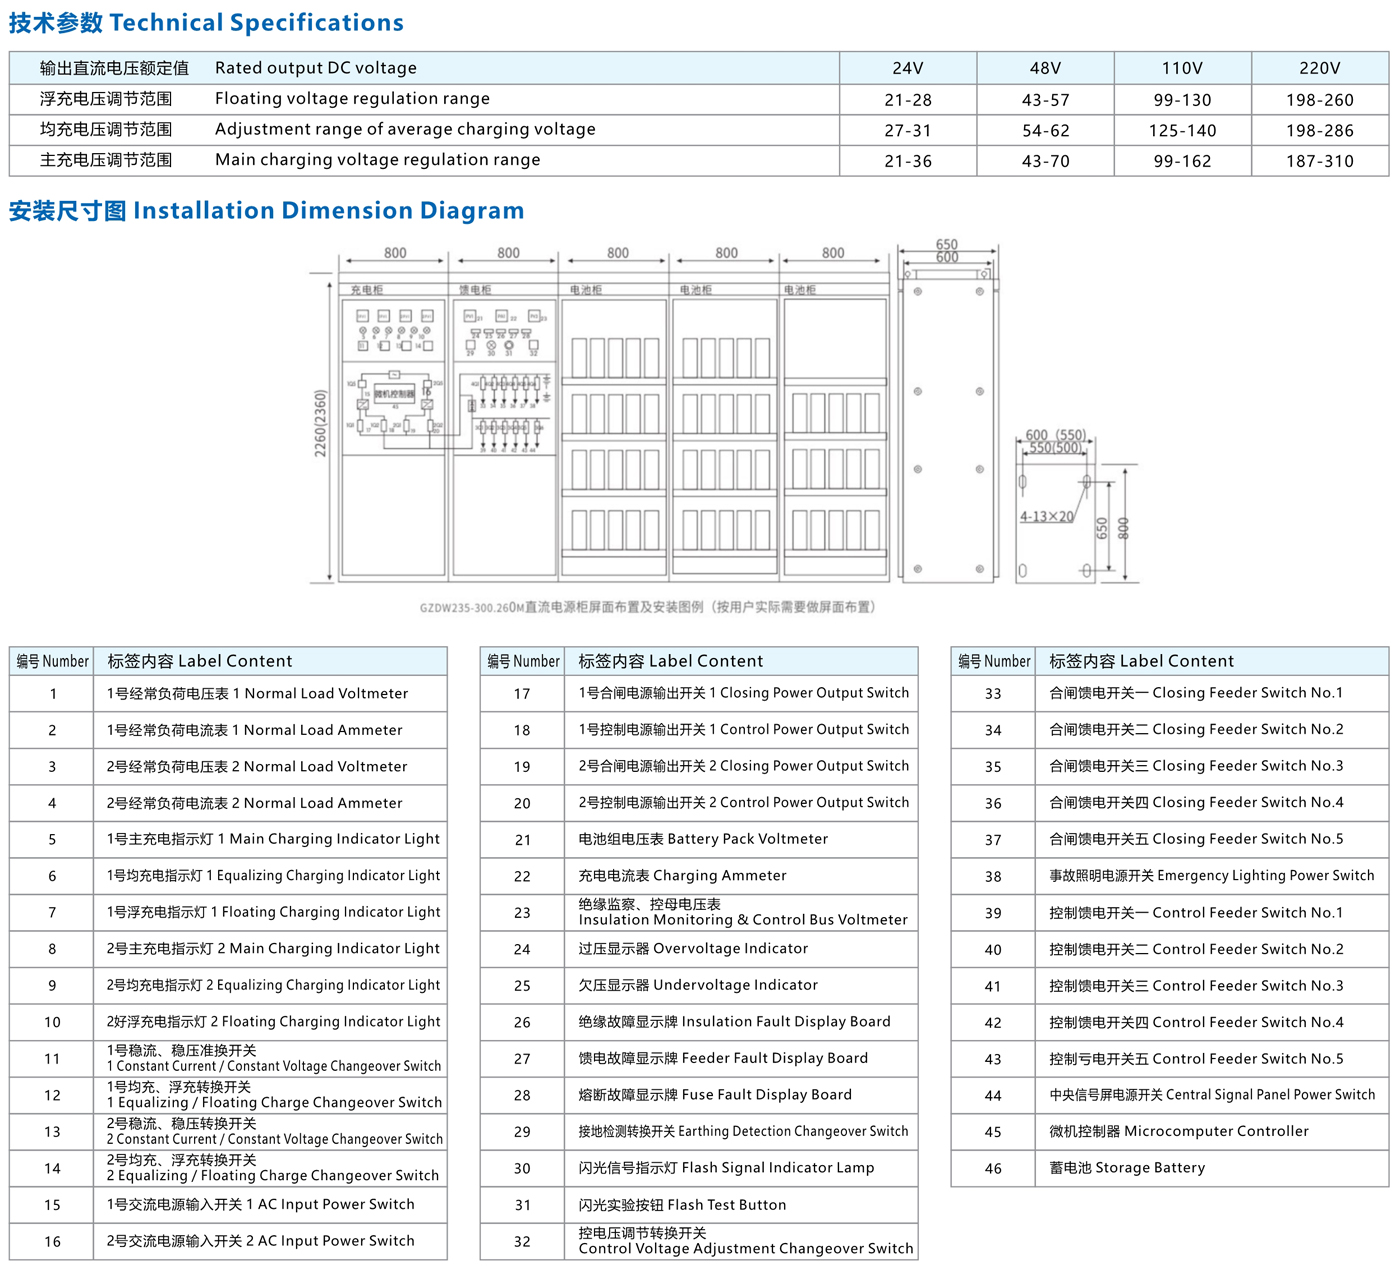Viewport: 1400px width, 1270px height.
Task: Select the Overvoltage Indicator row
Action: (699, 949)
